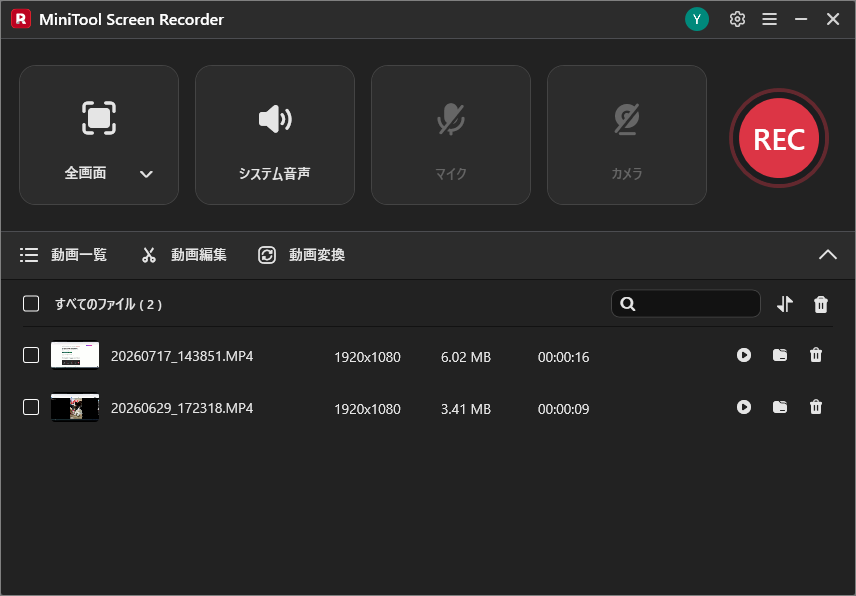Expand the 全画面 recording area dropdown
Image resolution: width=856 pixels, height=596 pixels.
(146, 174)
